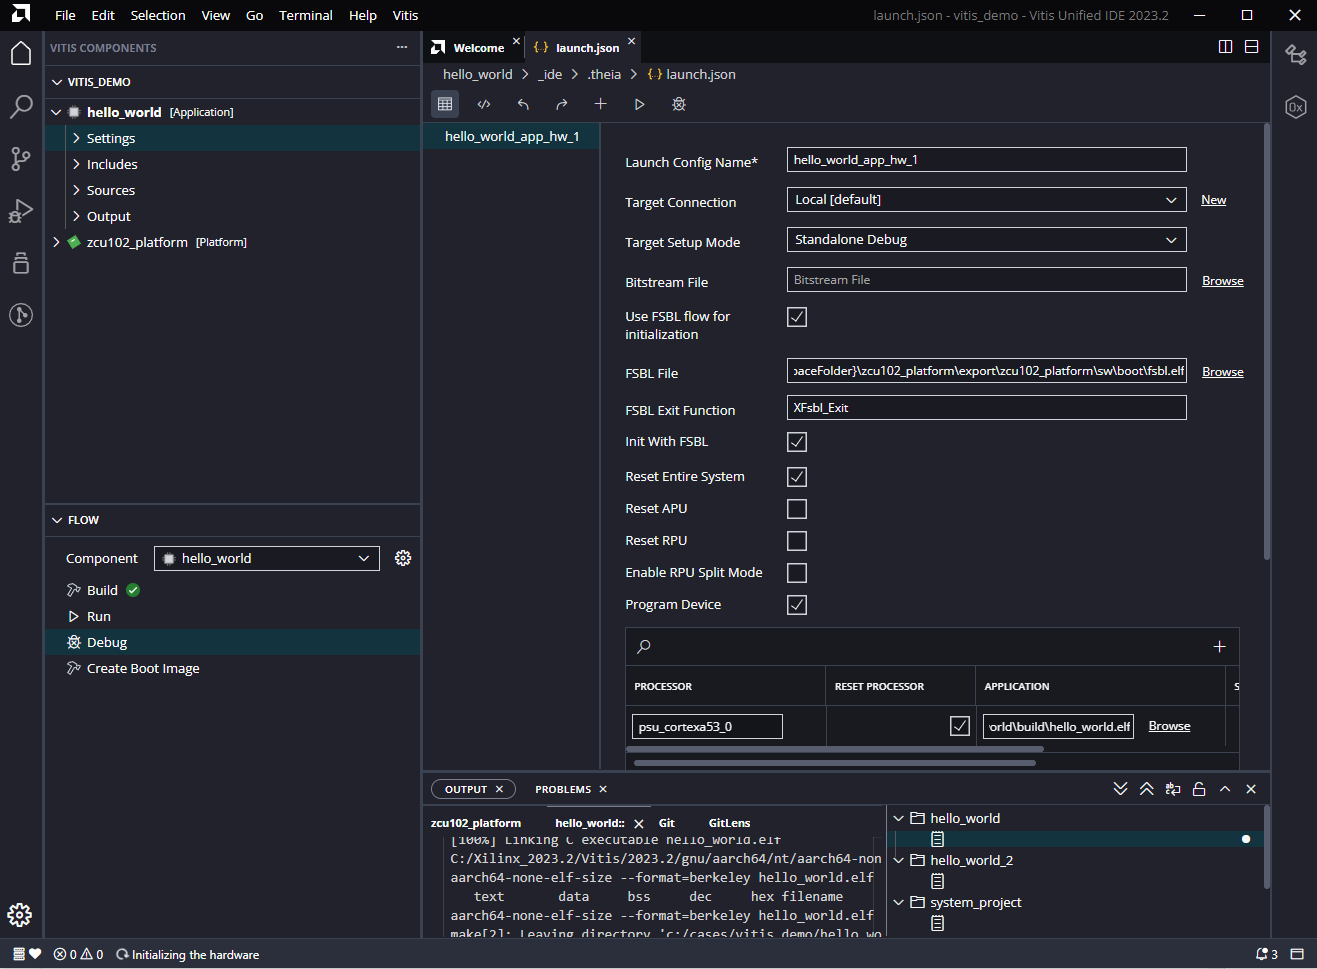Add a processor row with plus icon

tap(1219, 647)
